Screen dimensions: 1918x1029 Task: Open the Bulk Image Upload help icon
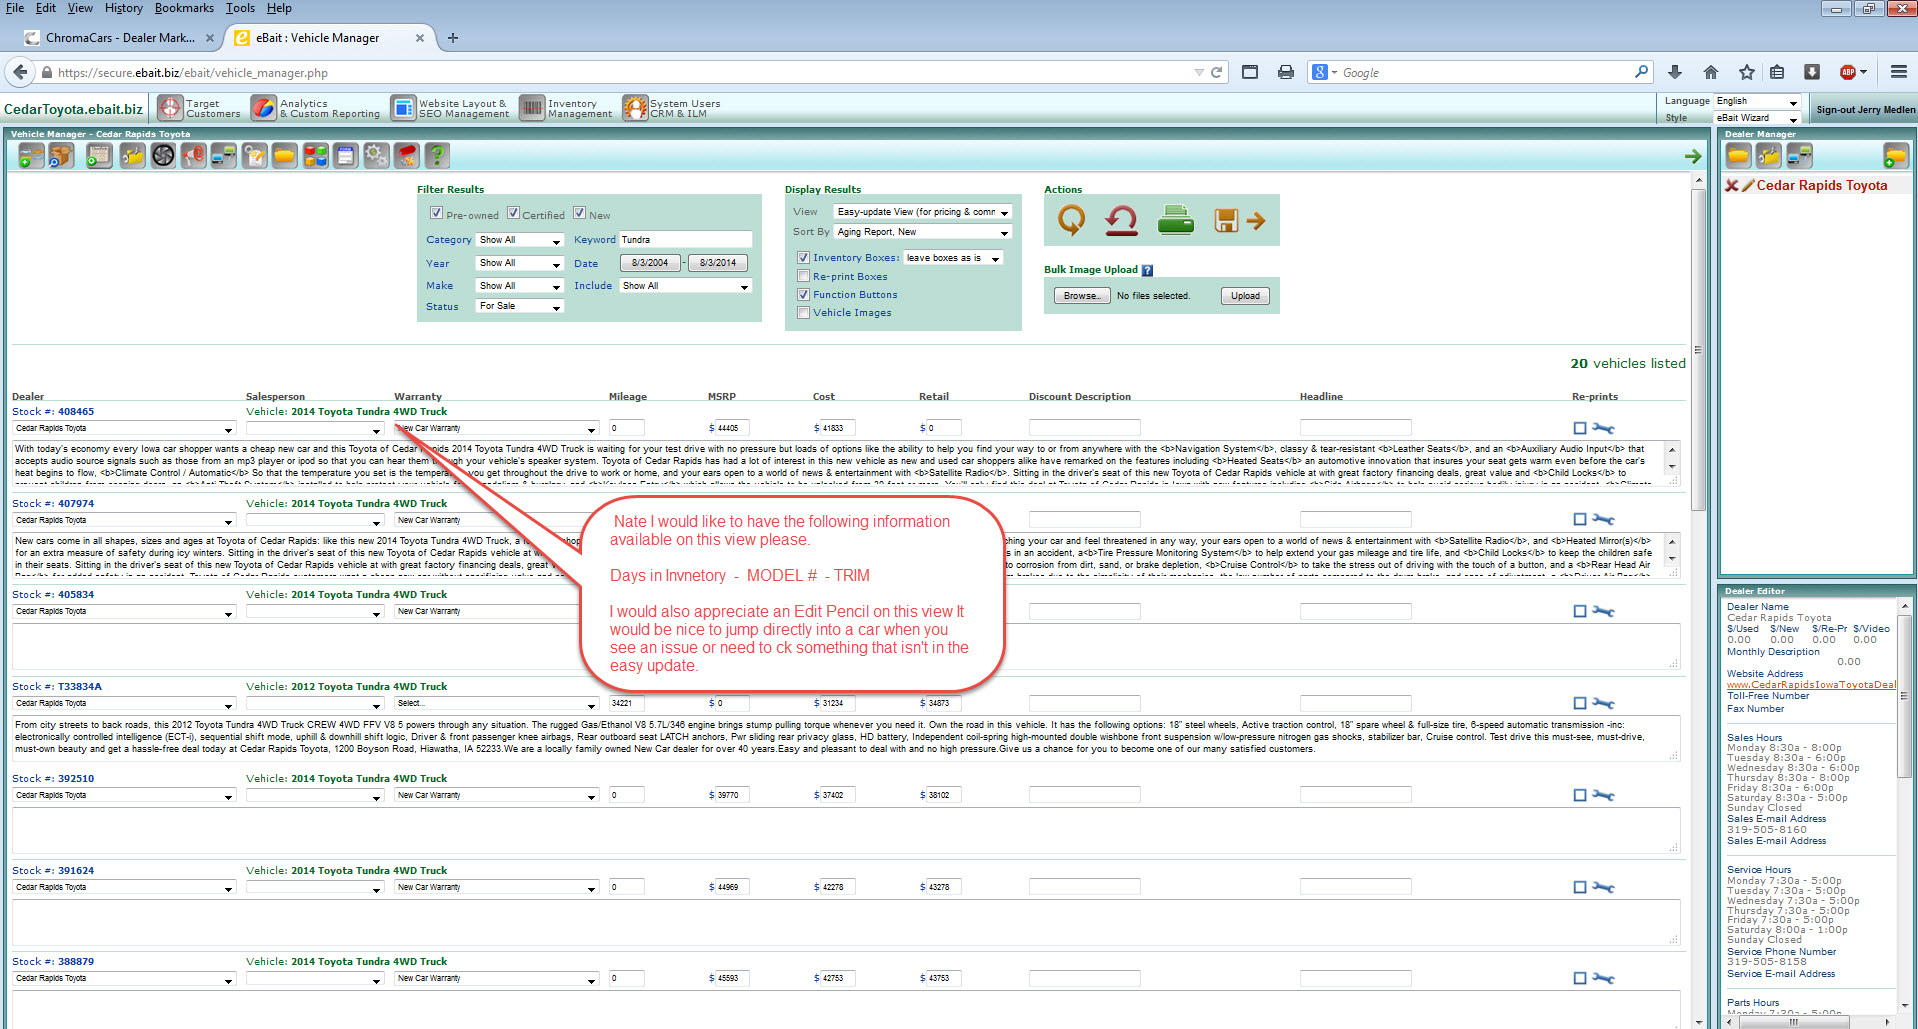tap(1147, 270)
